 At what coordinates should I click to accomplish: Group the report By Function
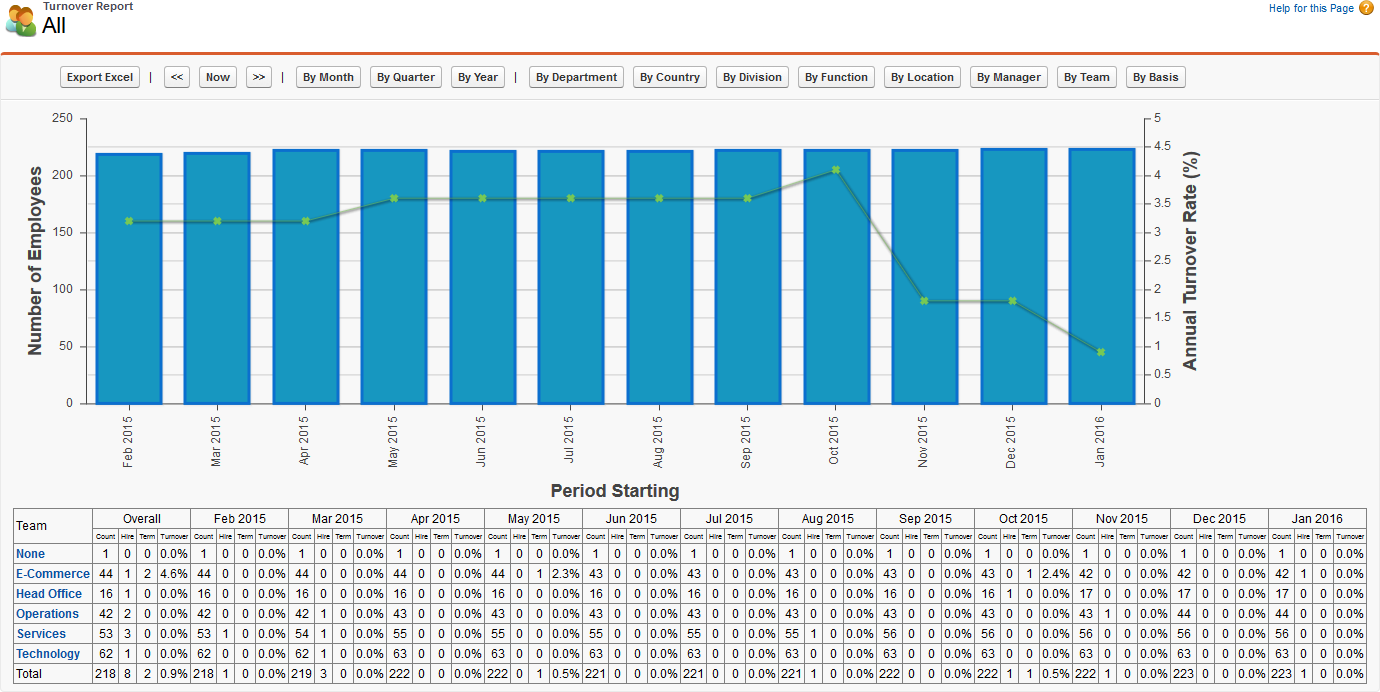(x=837, y=77)
